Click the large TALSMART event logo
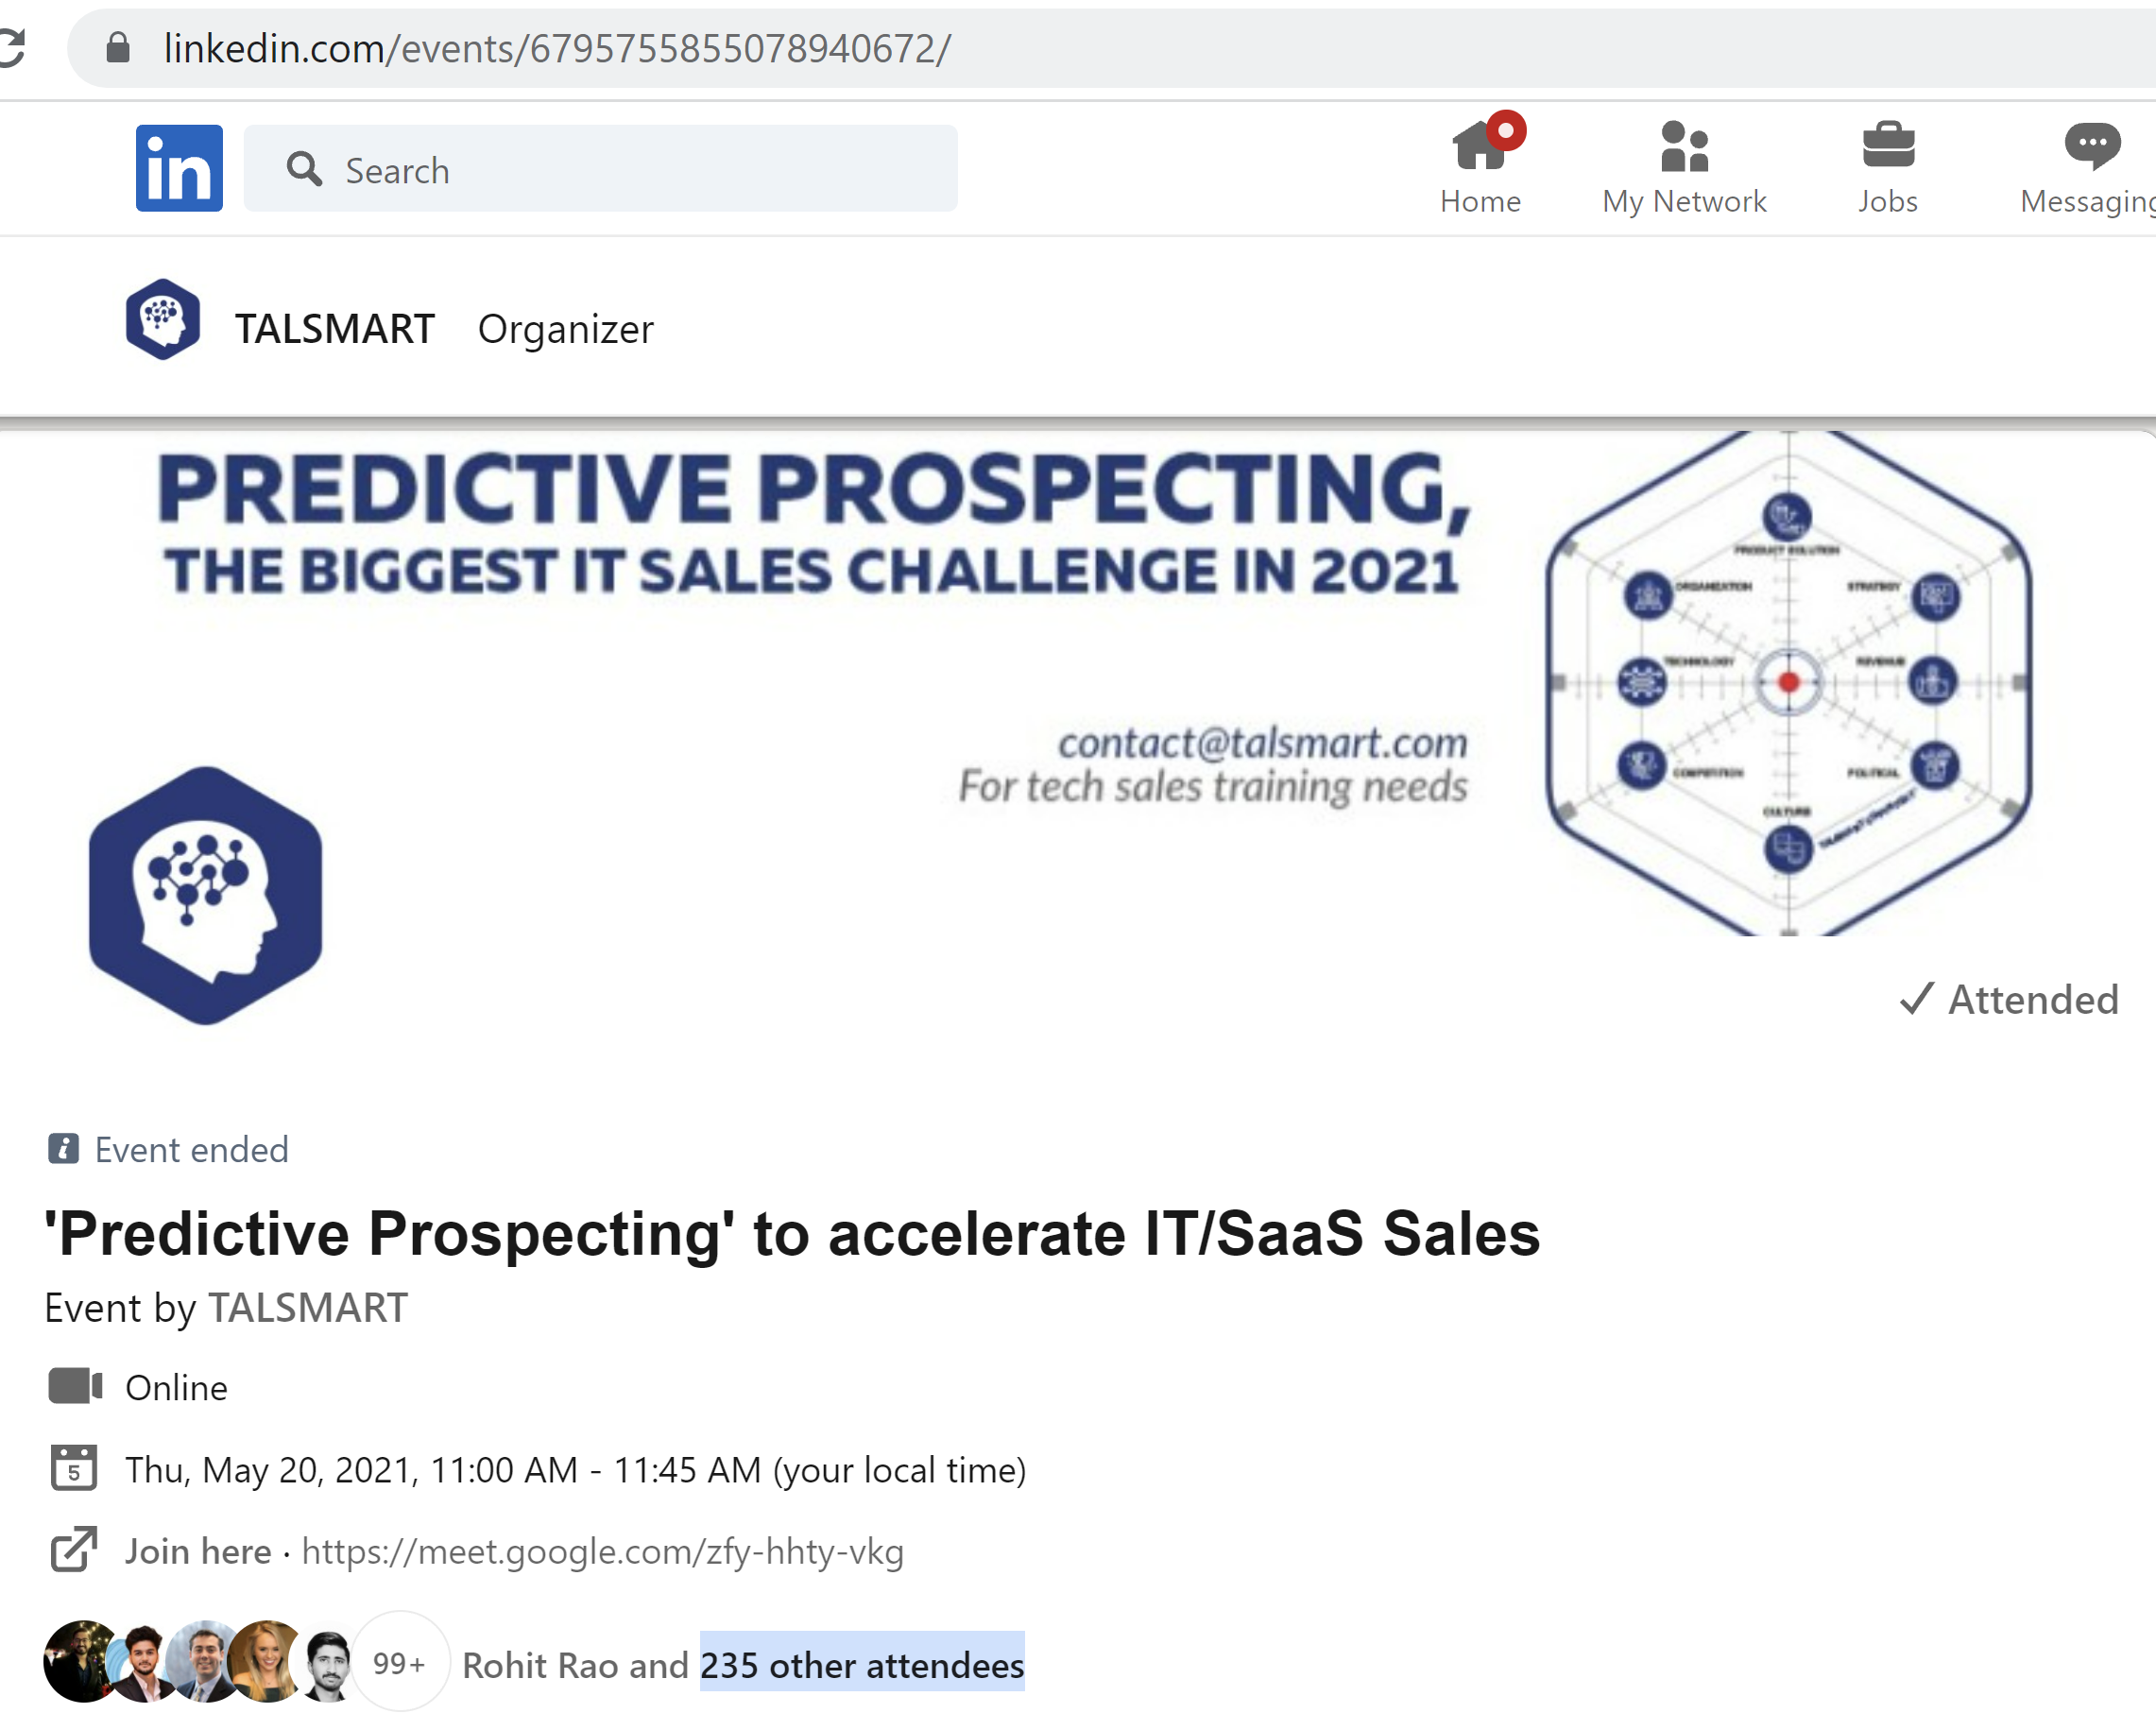 click(206, 896)
